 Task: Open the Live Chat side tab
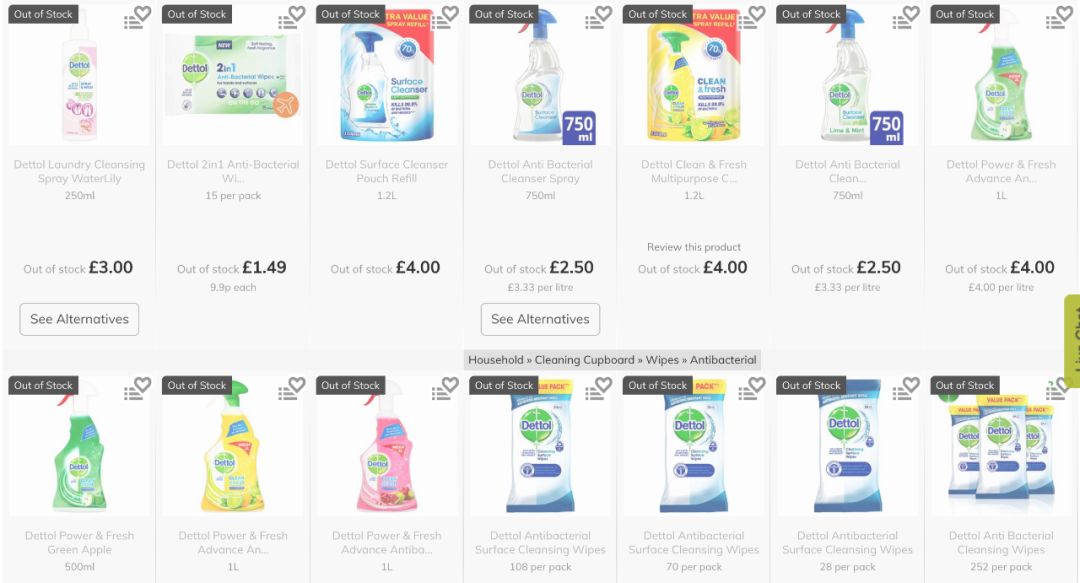pos(1072,341)
